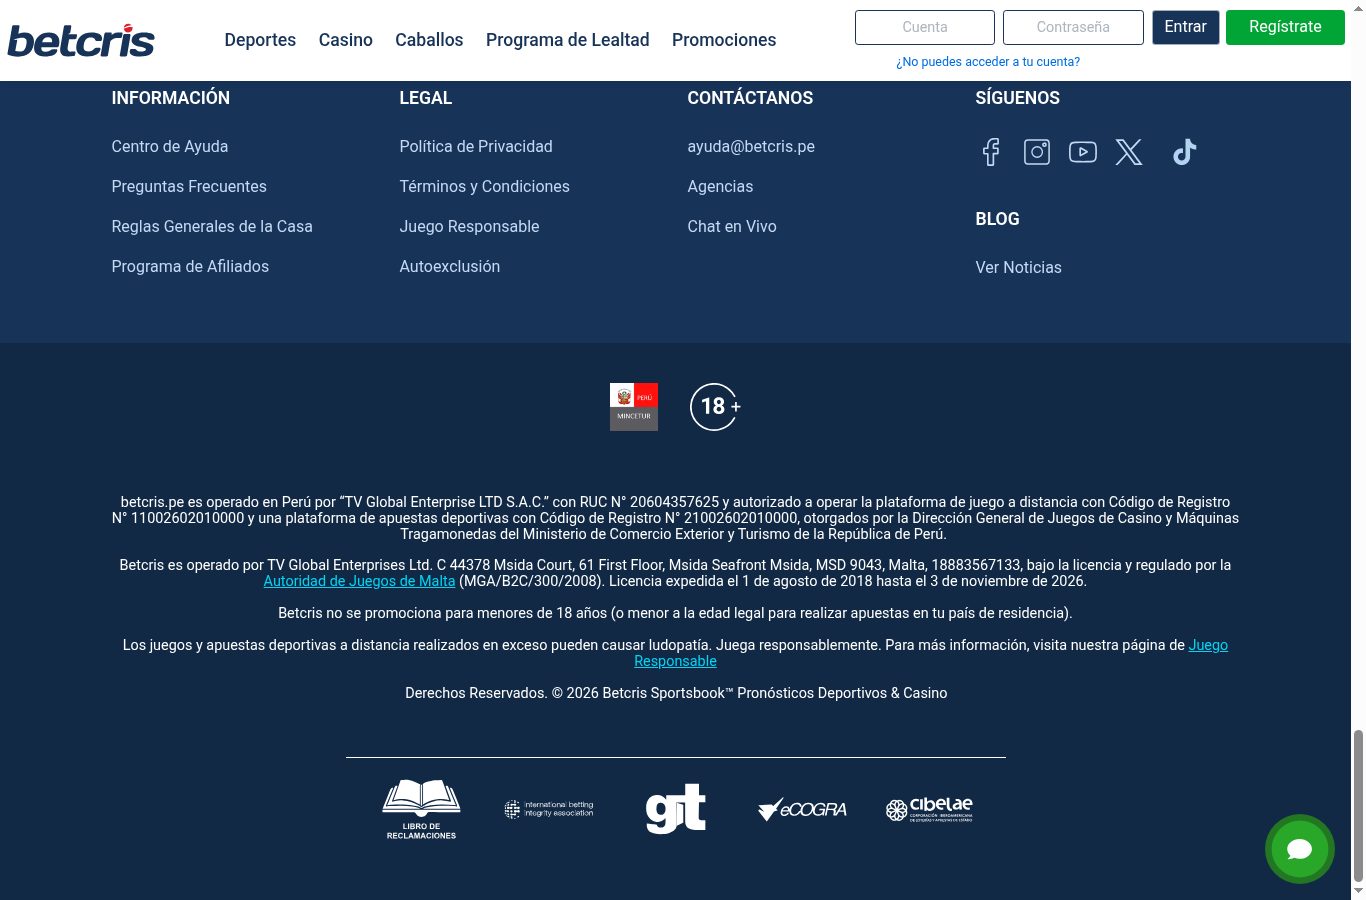This screenshot has width=1366, height=900.
Task: Open the Betcris YouTube icon
Action: (1083, 152)
